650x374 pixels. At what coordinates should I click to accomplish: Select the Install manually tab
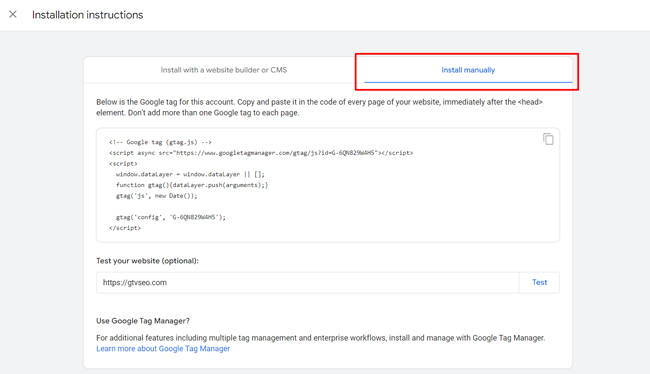(468, 70)
